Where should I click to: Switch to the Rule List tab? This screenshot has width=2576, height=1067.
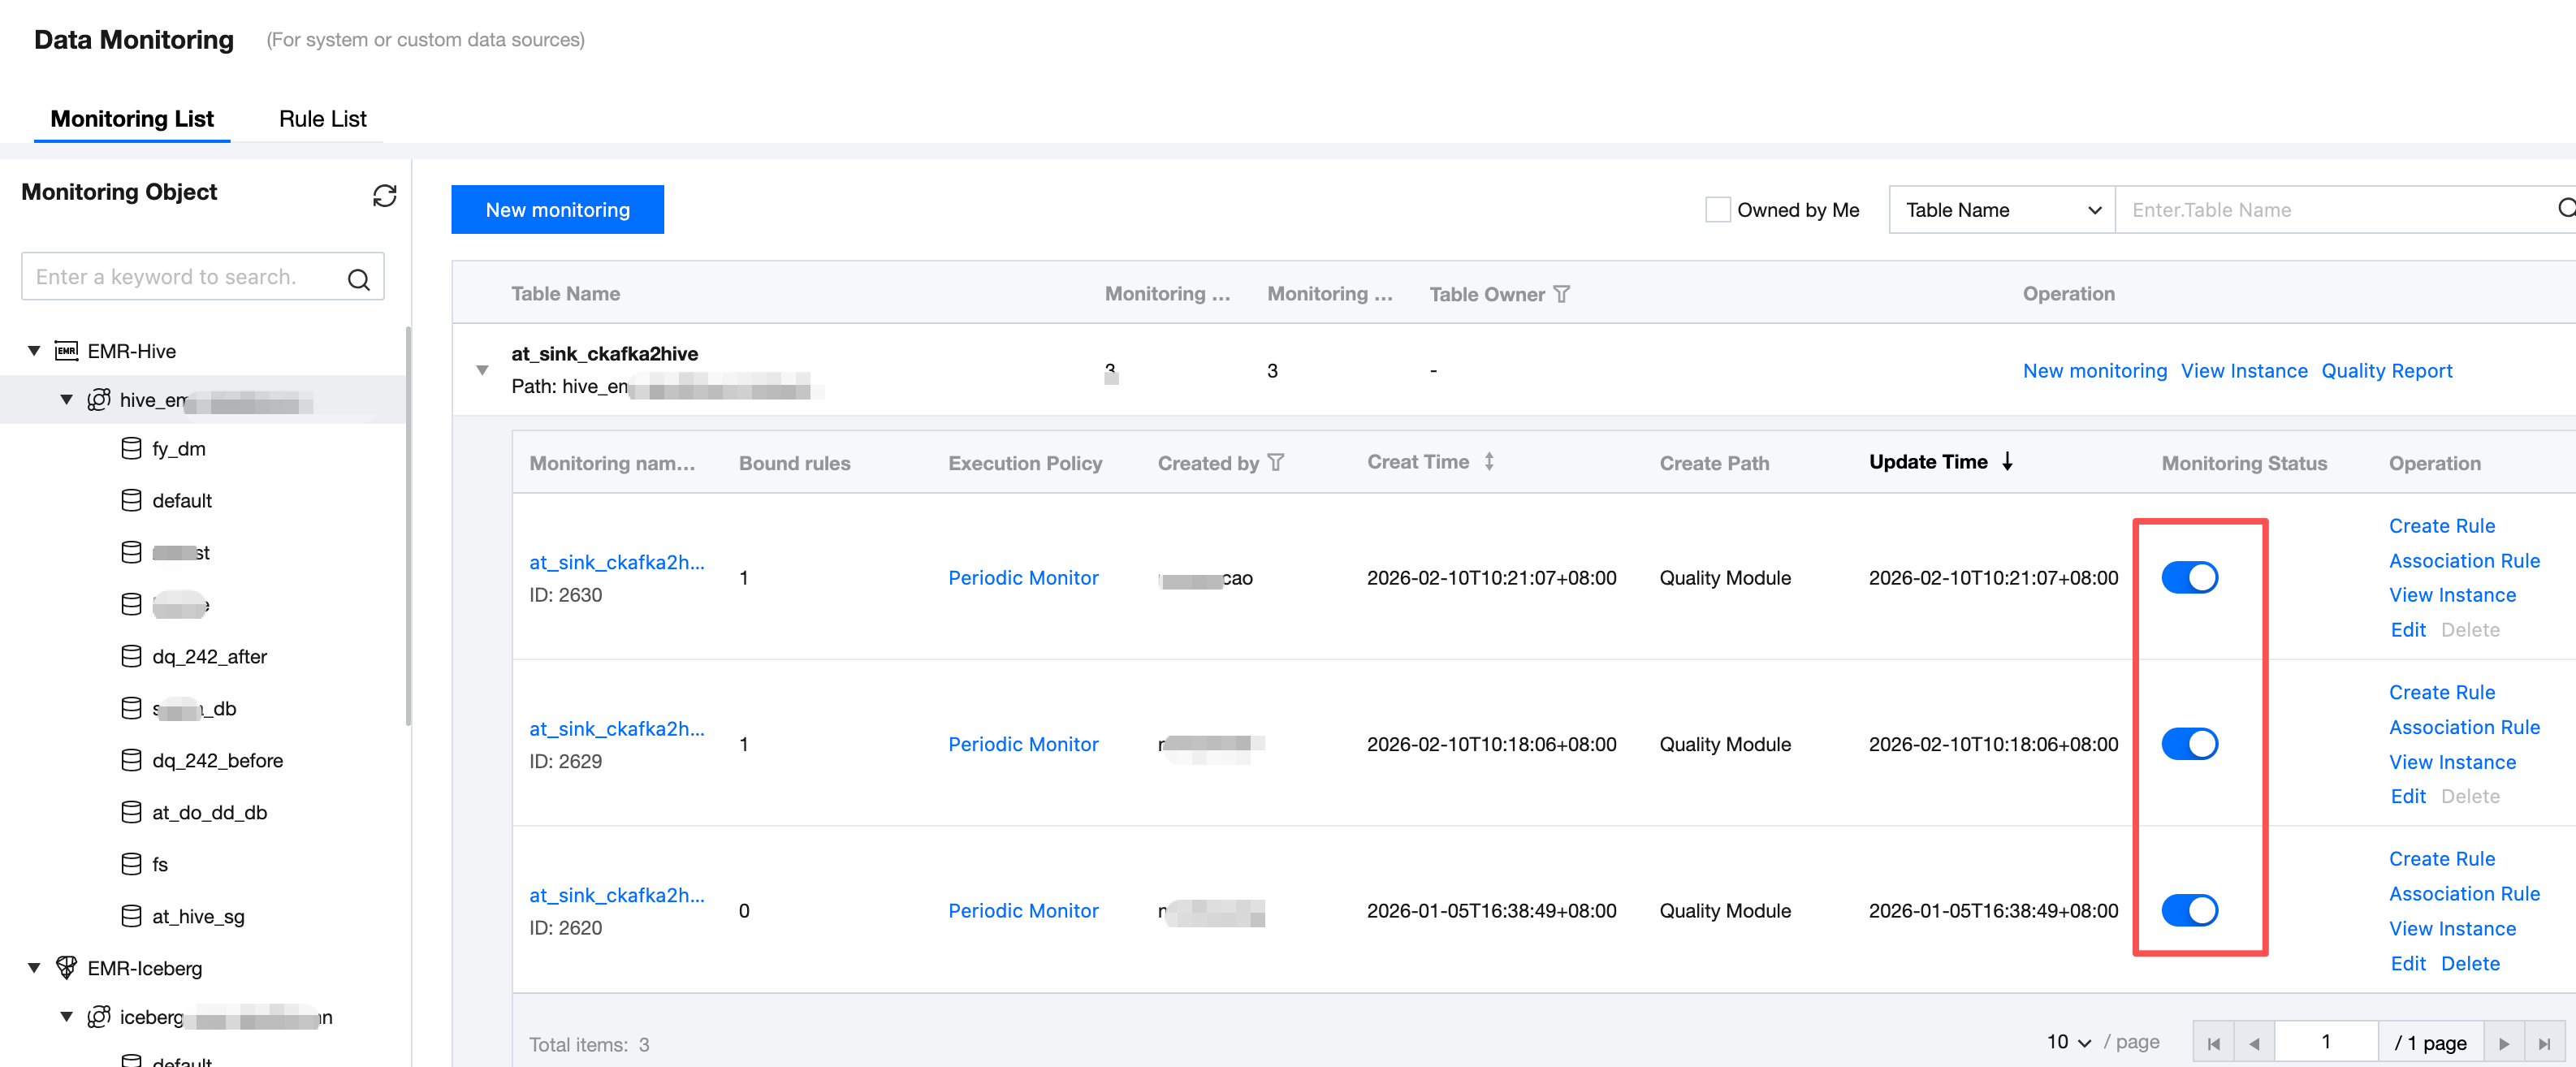tap(322, 119)
